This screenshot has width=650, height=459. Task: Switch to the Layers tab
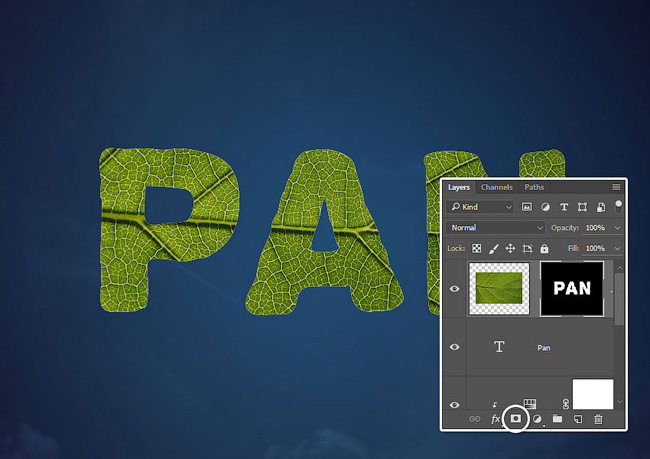click(x=459, y=187)
